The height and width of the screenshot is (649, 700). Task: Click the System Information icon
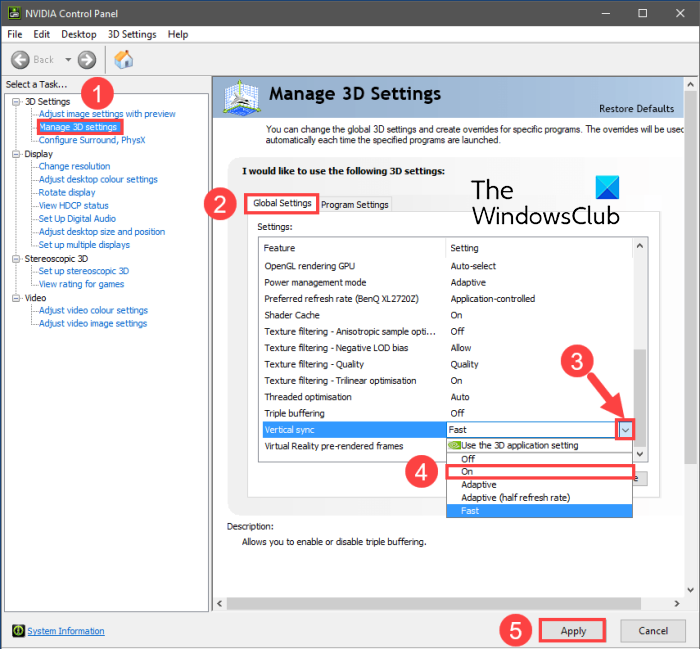(x=18, y=630)
